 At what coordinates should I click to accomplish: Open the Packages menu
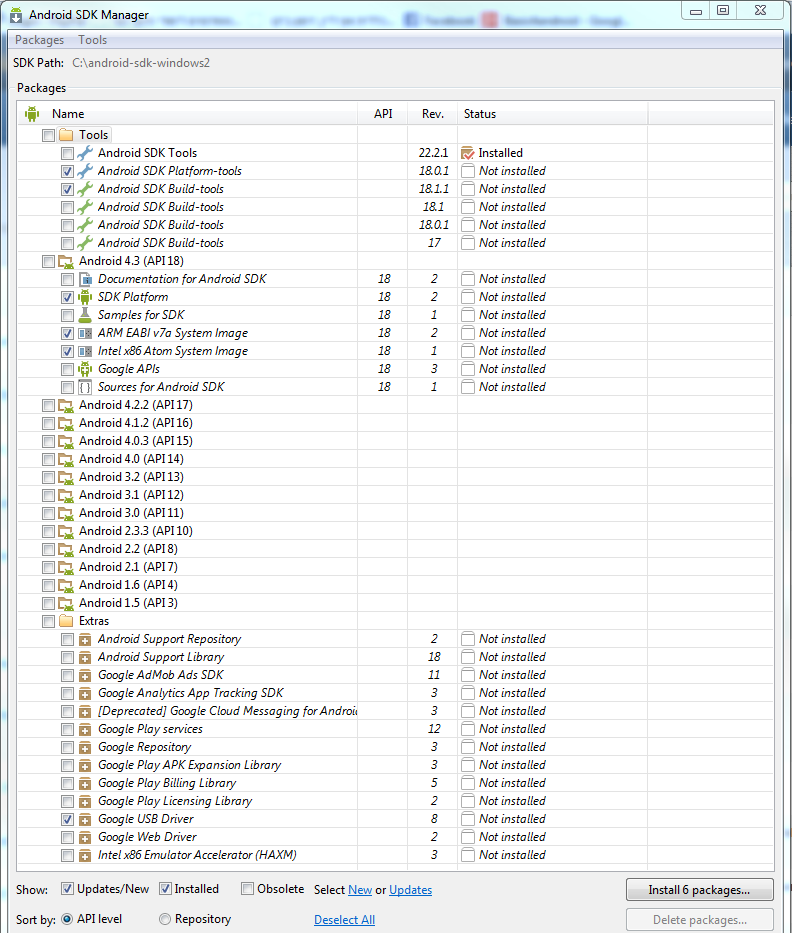coord(39,40)
